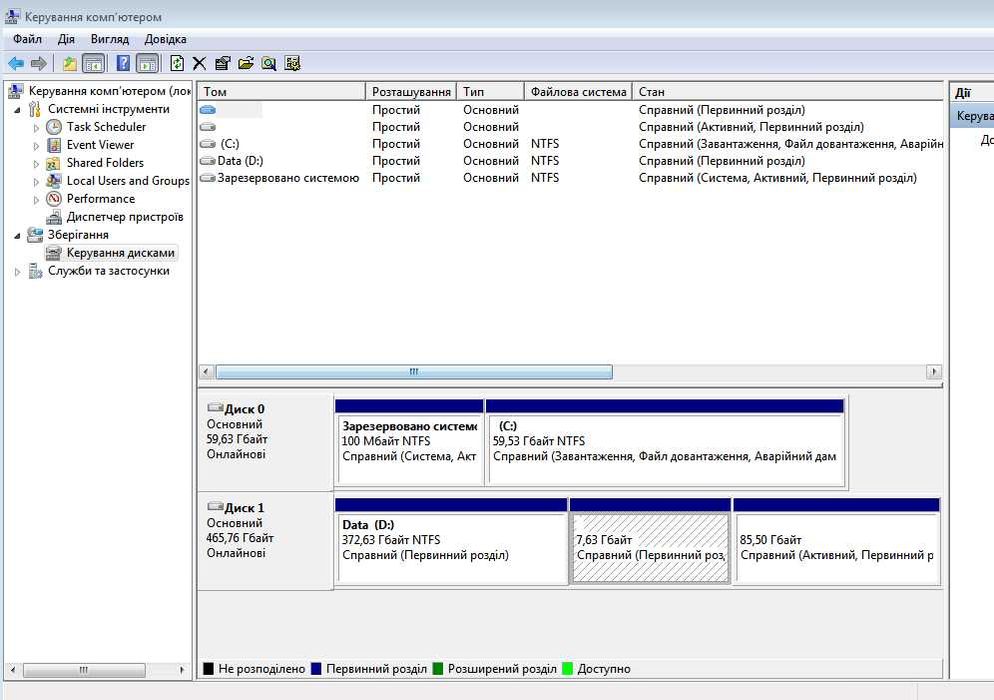Click the volume list scroll right arrow
Screen dimensions: 994x700
934,372
